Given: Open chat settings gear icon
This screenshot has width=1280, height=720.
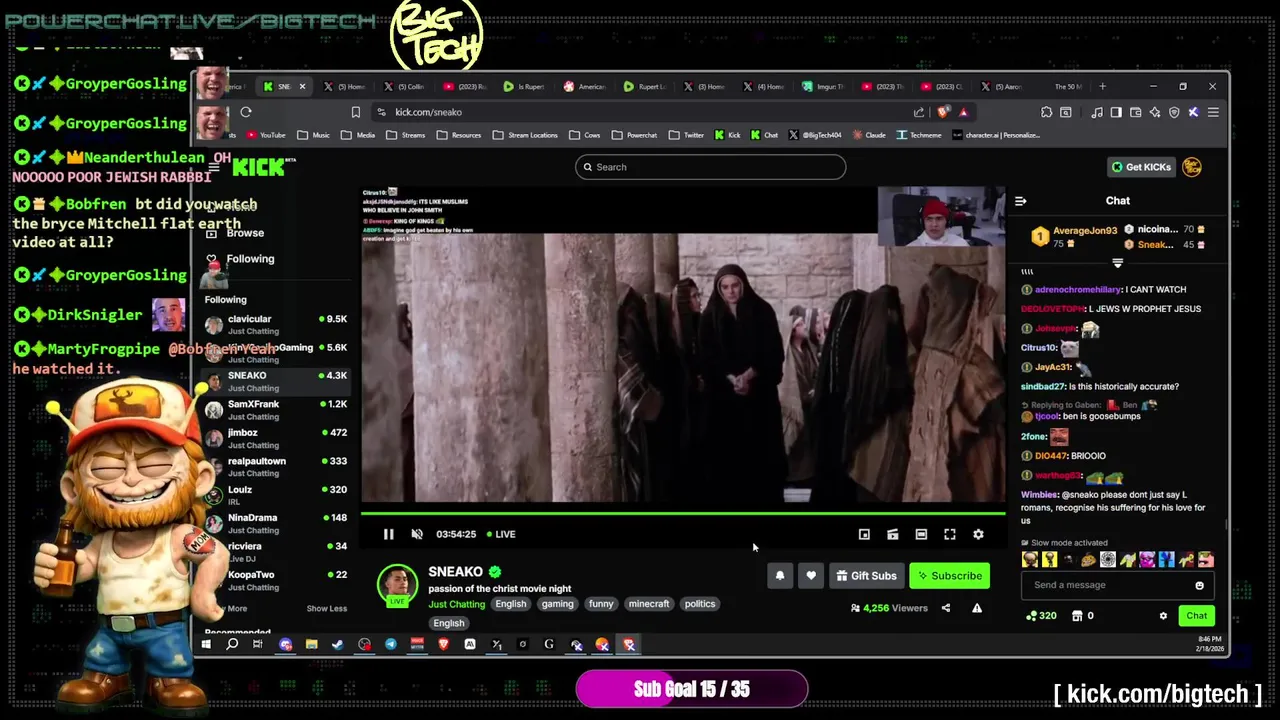Looking at the screenshot, I should tap(1163, 616).
